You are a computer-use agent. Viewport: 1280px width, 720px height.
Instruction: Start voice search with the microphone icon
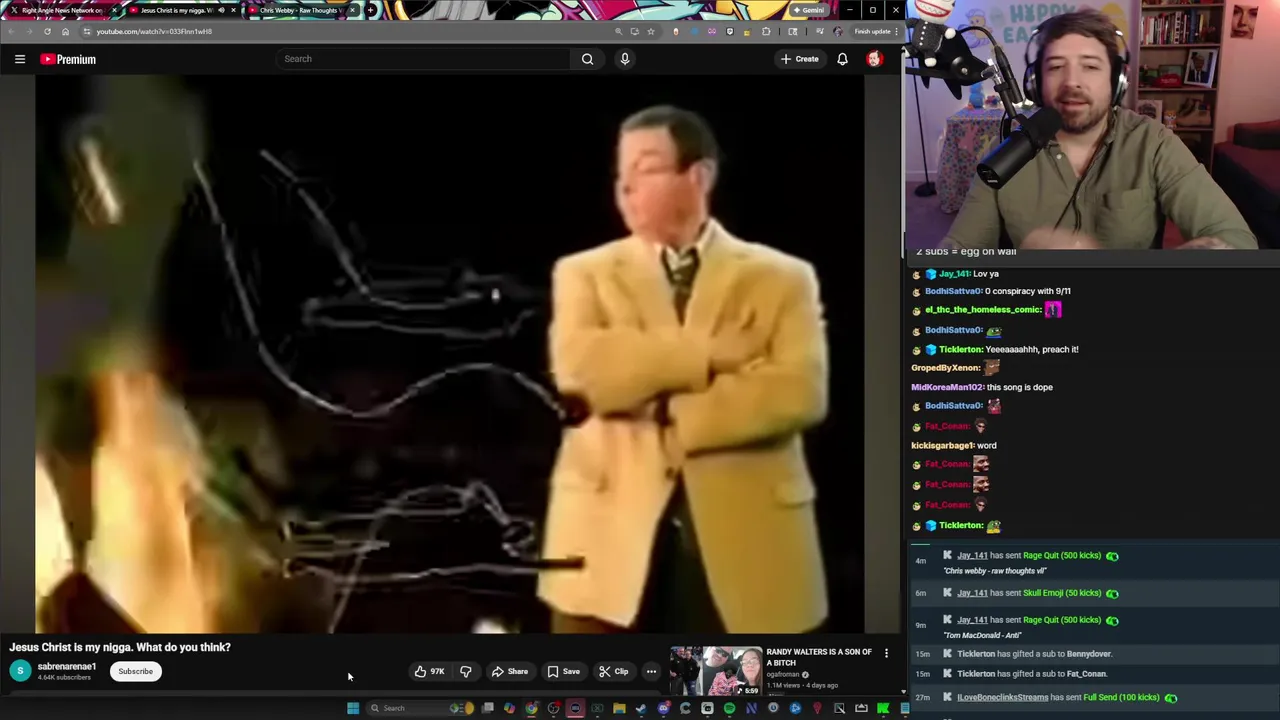[x=625, y=59]
